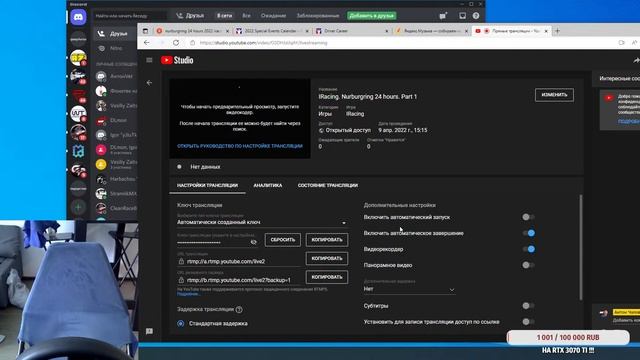The image size is (640, 360).
Task: Open Discord help icon
Action: (x=476, y=16)
